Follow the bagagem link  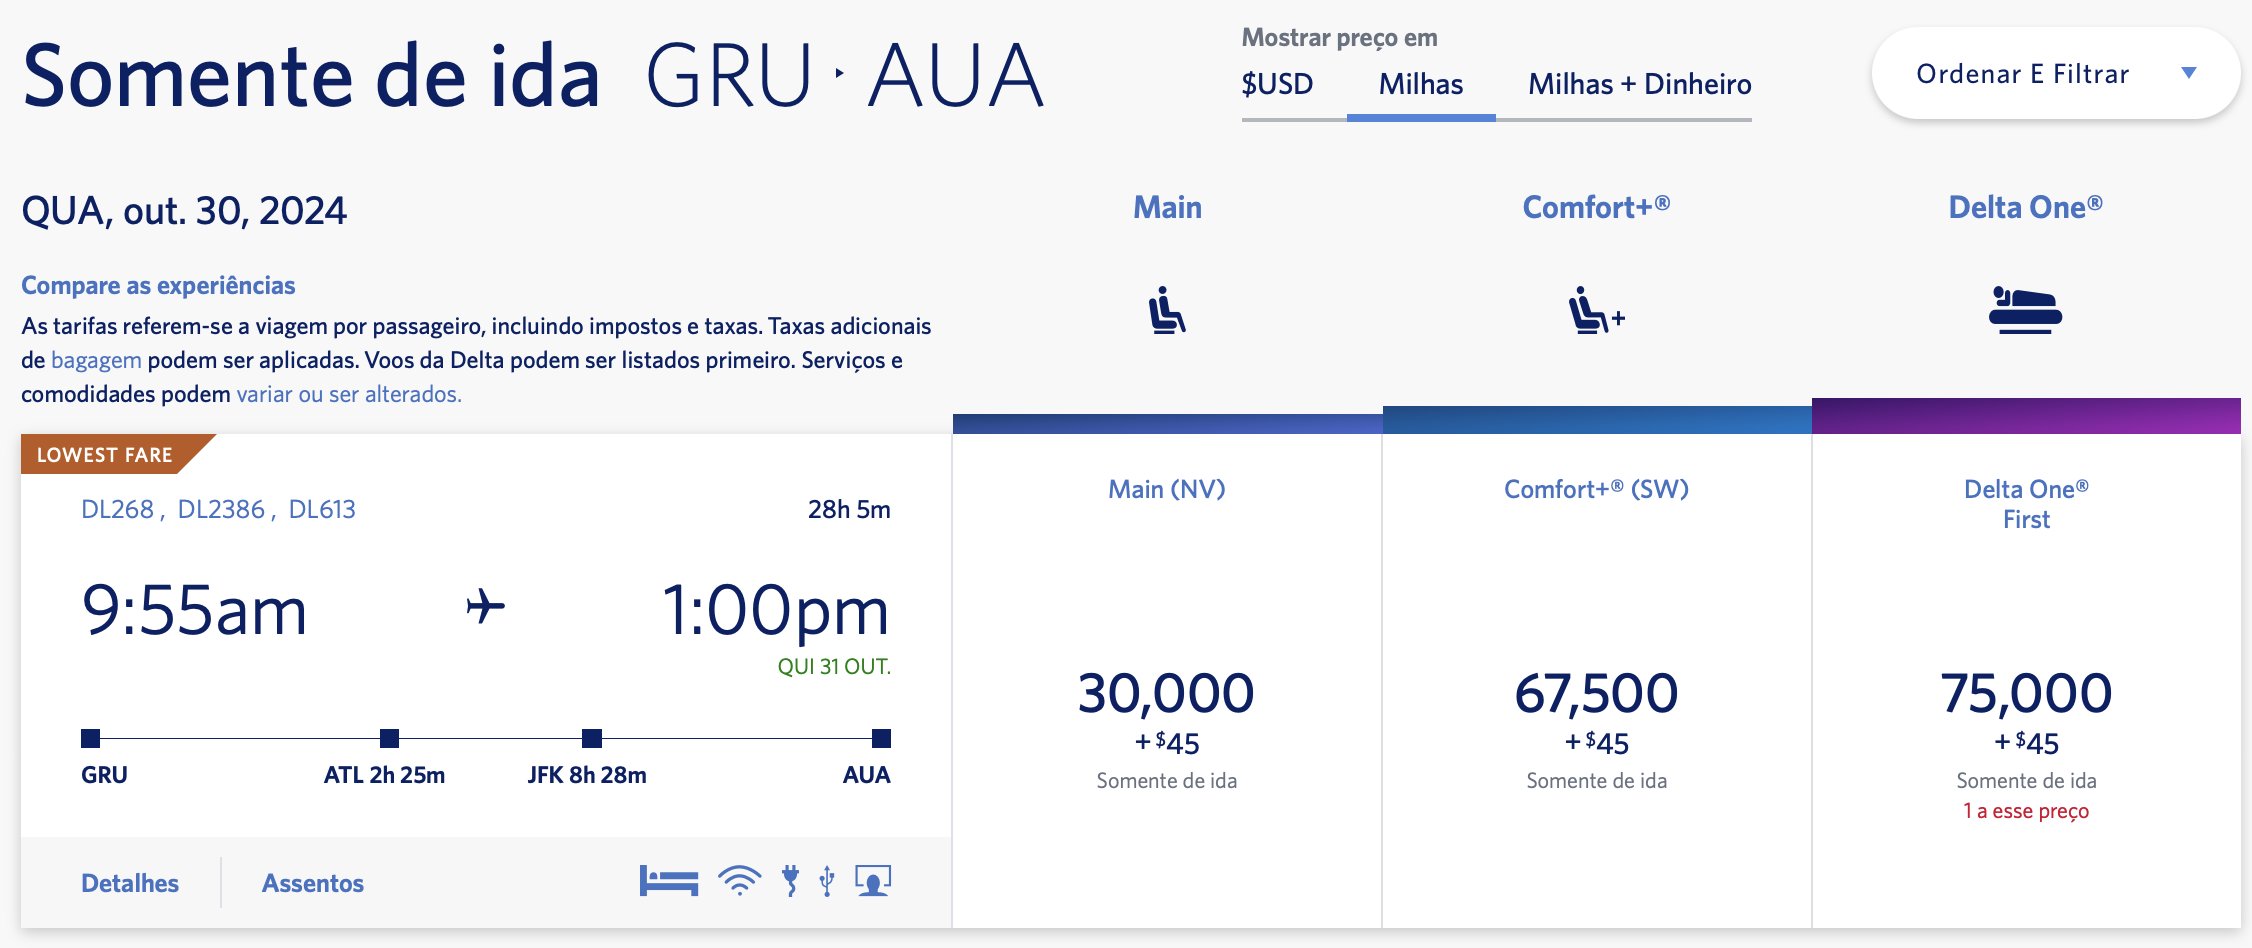click(x=96, y=360)
